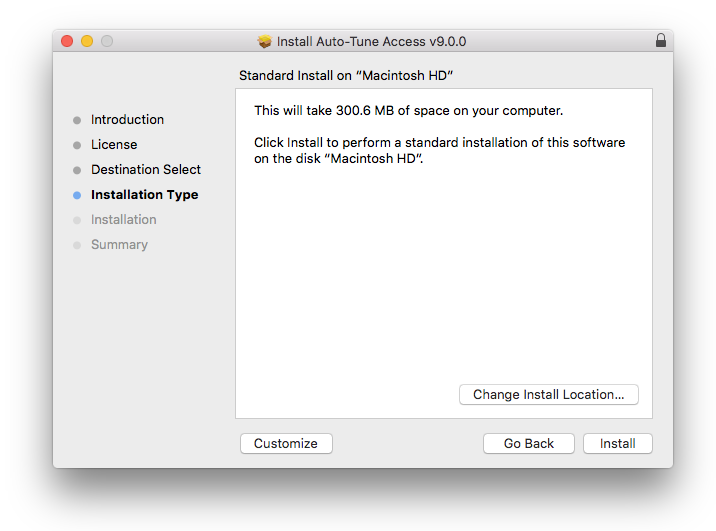
Task: Select the Destination Select step
Action: pos(146,170)
